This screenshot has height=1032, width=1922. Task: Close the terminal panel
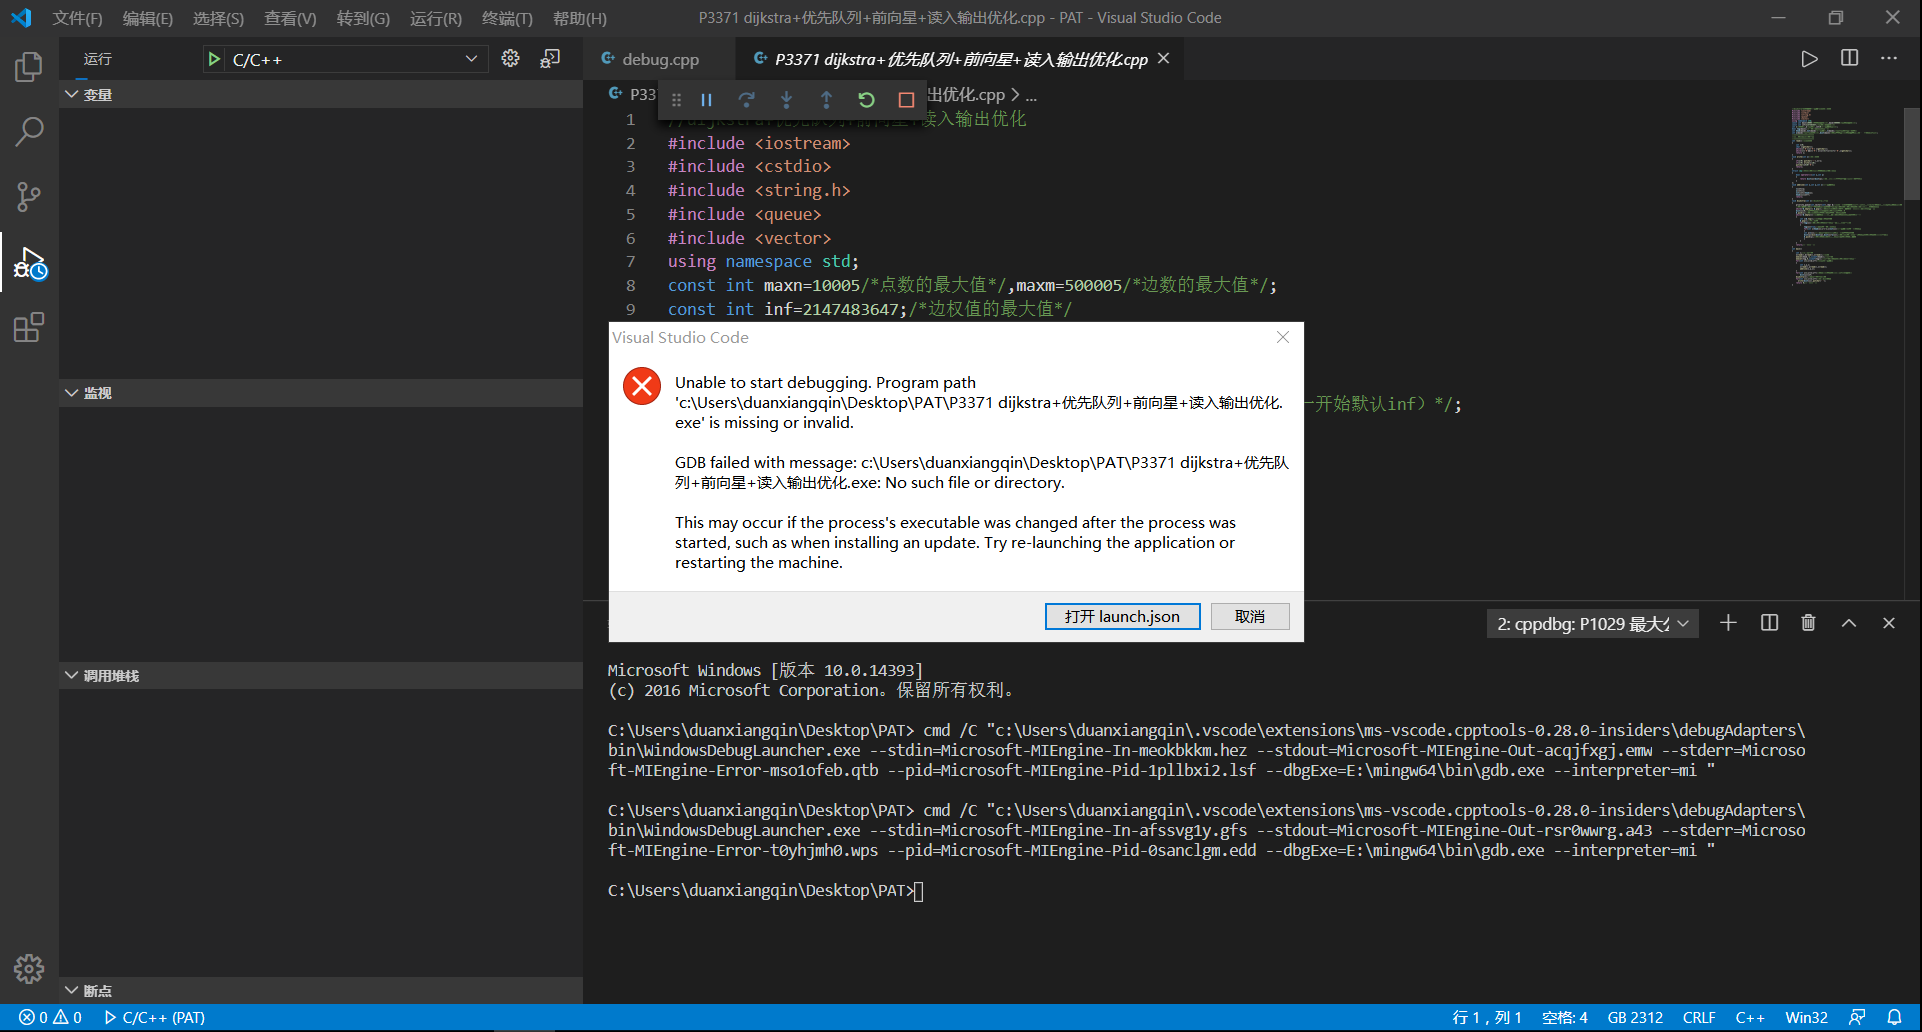coord(1888,623)
